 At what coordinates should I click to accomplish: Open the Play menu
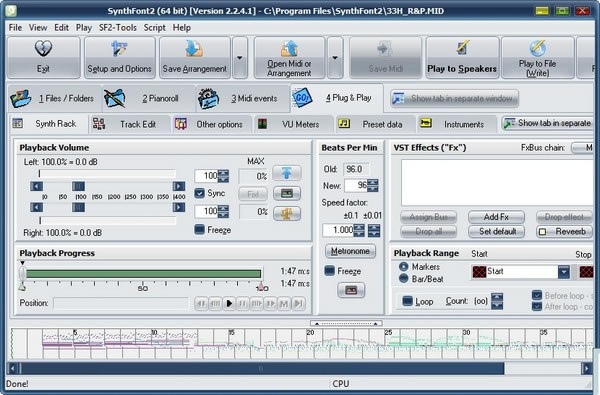click(x=84, y=28)
